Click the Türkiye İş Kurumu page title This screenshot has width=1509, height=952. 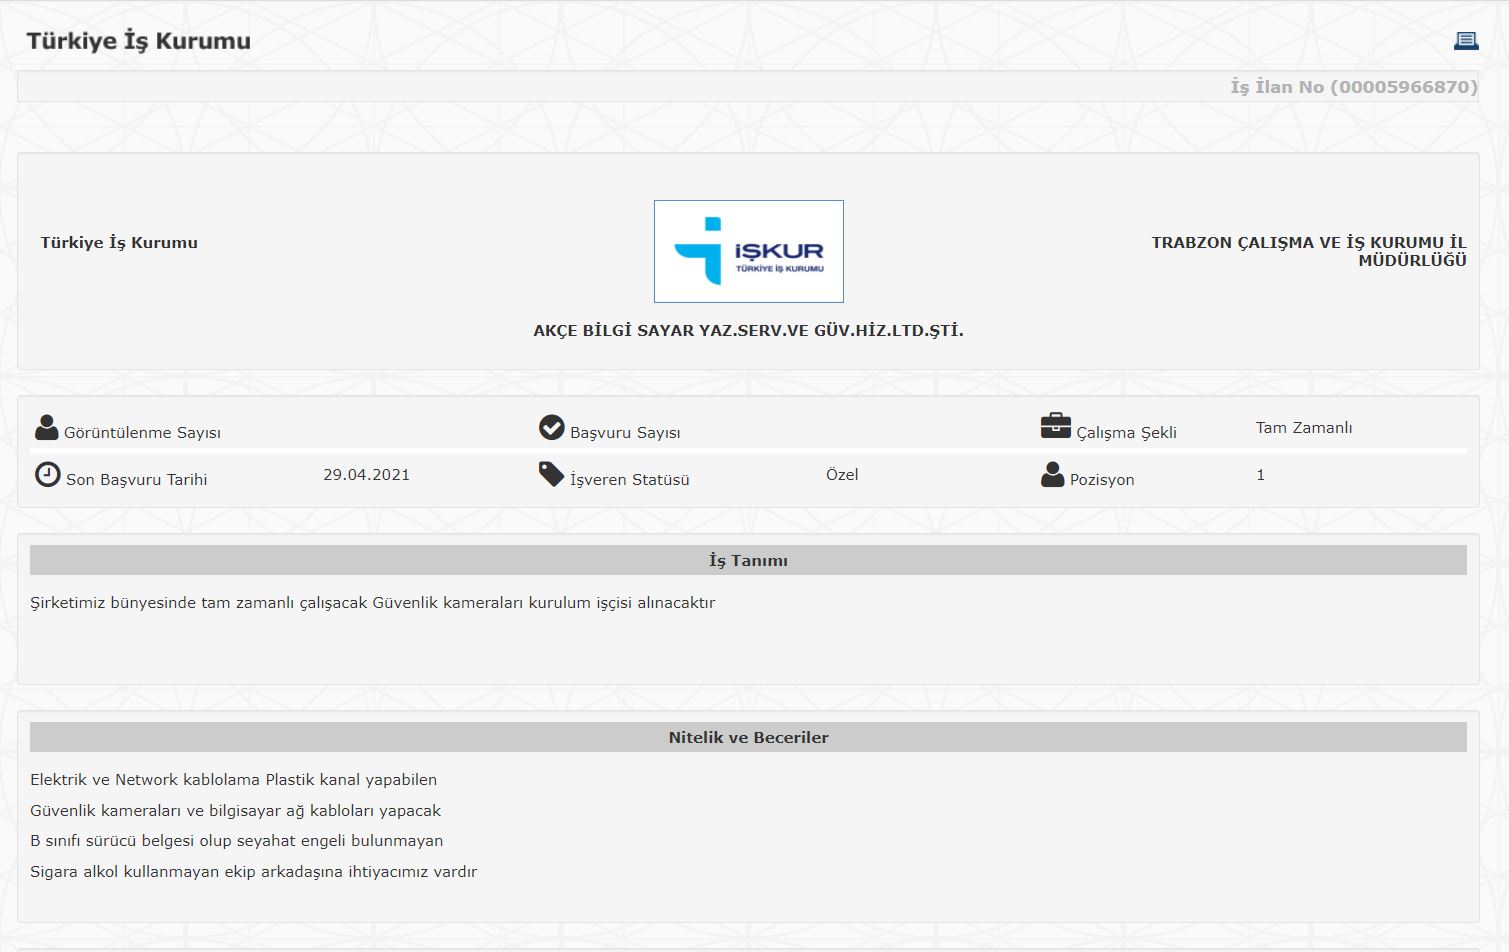(x=138, y=41)
